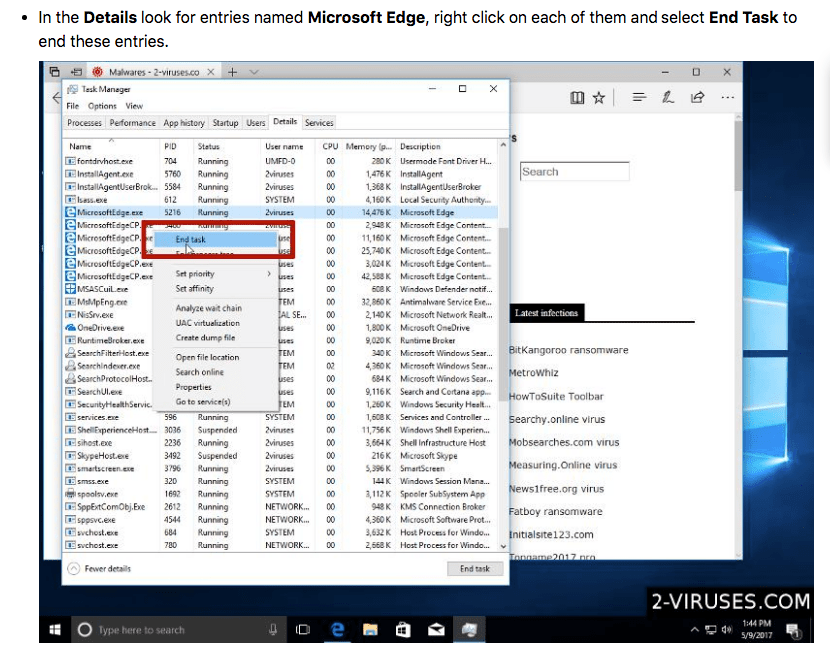Open the Action Center notification icon
The image size is (830, 654).
pyautogui.click(x=792, y=630)
